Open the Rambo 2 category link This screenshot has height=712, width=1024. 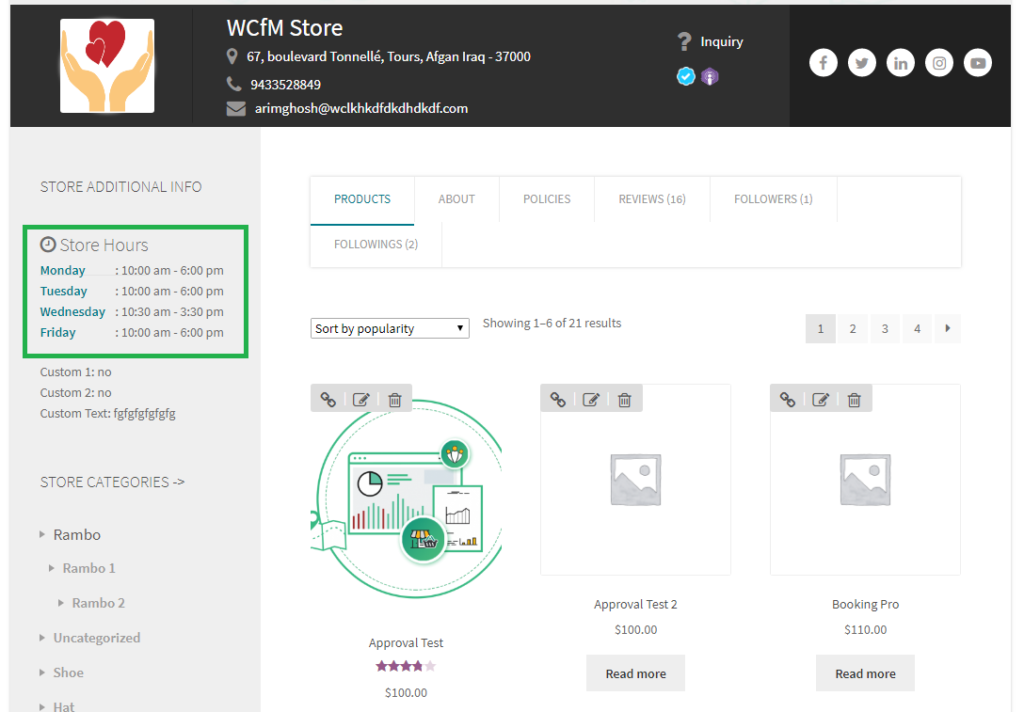pyautogui.click(x=99, y=603)
